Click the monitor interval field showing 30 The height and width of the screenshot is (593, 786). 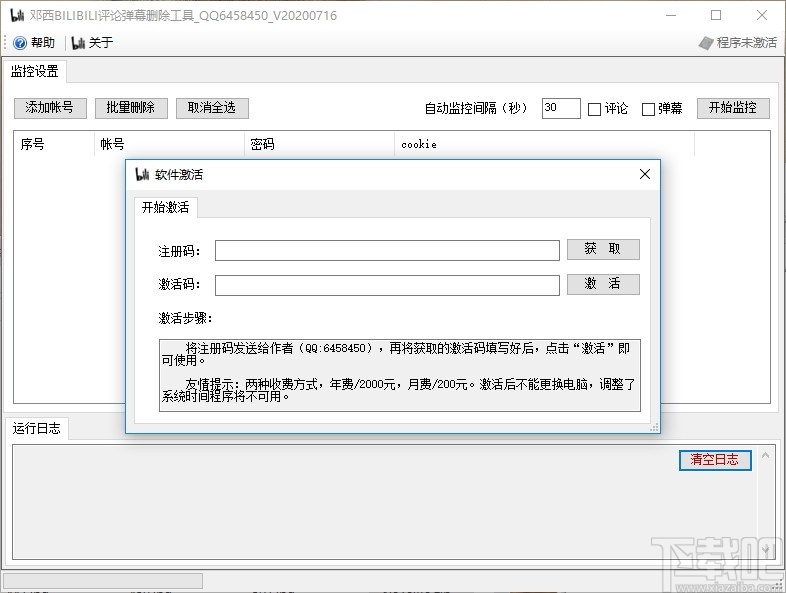click(561, 108)
